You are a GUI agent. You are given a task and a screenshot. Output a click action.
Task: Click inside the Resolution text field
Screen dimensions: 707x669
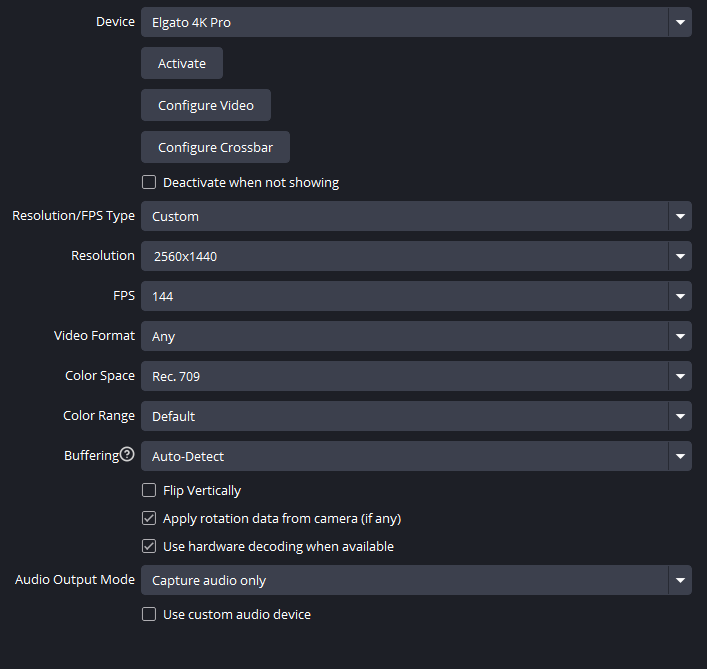click(x=400, y=256)
